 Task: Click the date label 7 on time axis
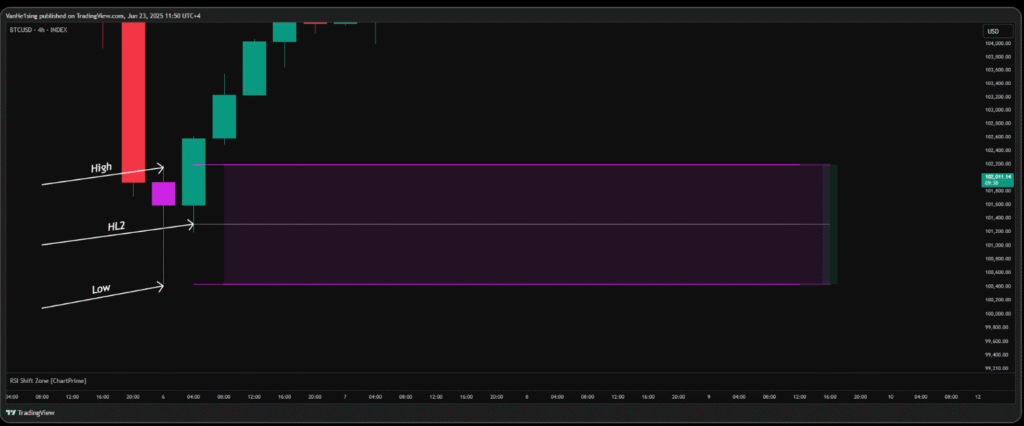(x=344, y=396)
